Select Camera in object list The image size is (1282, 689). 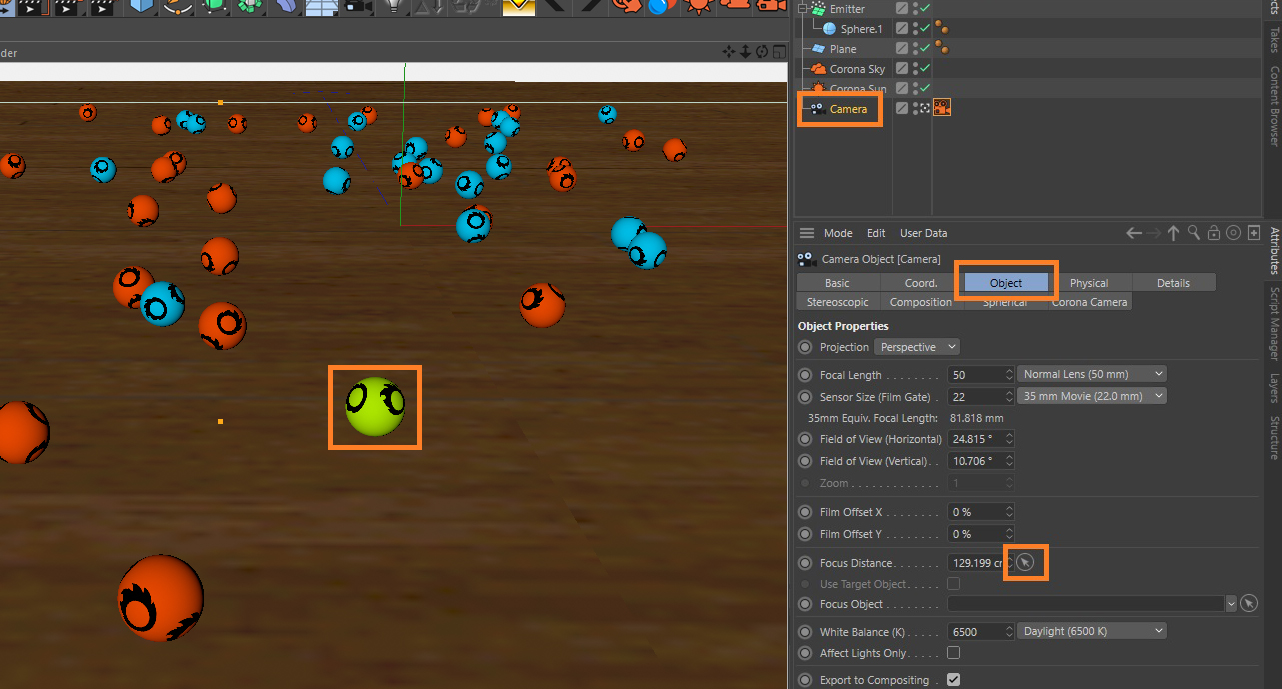point(848,109)
